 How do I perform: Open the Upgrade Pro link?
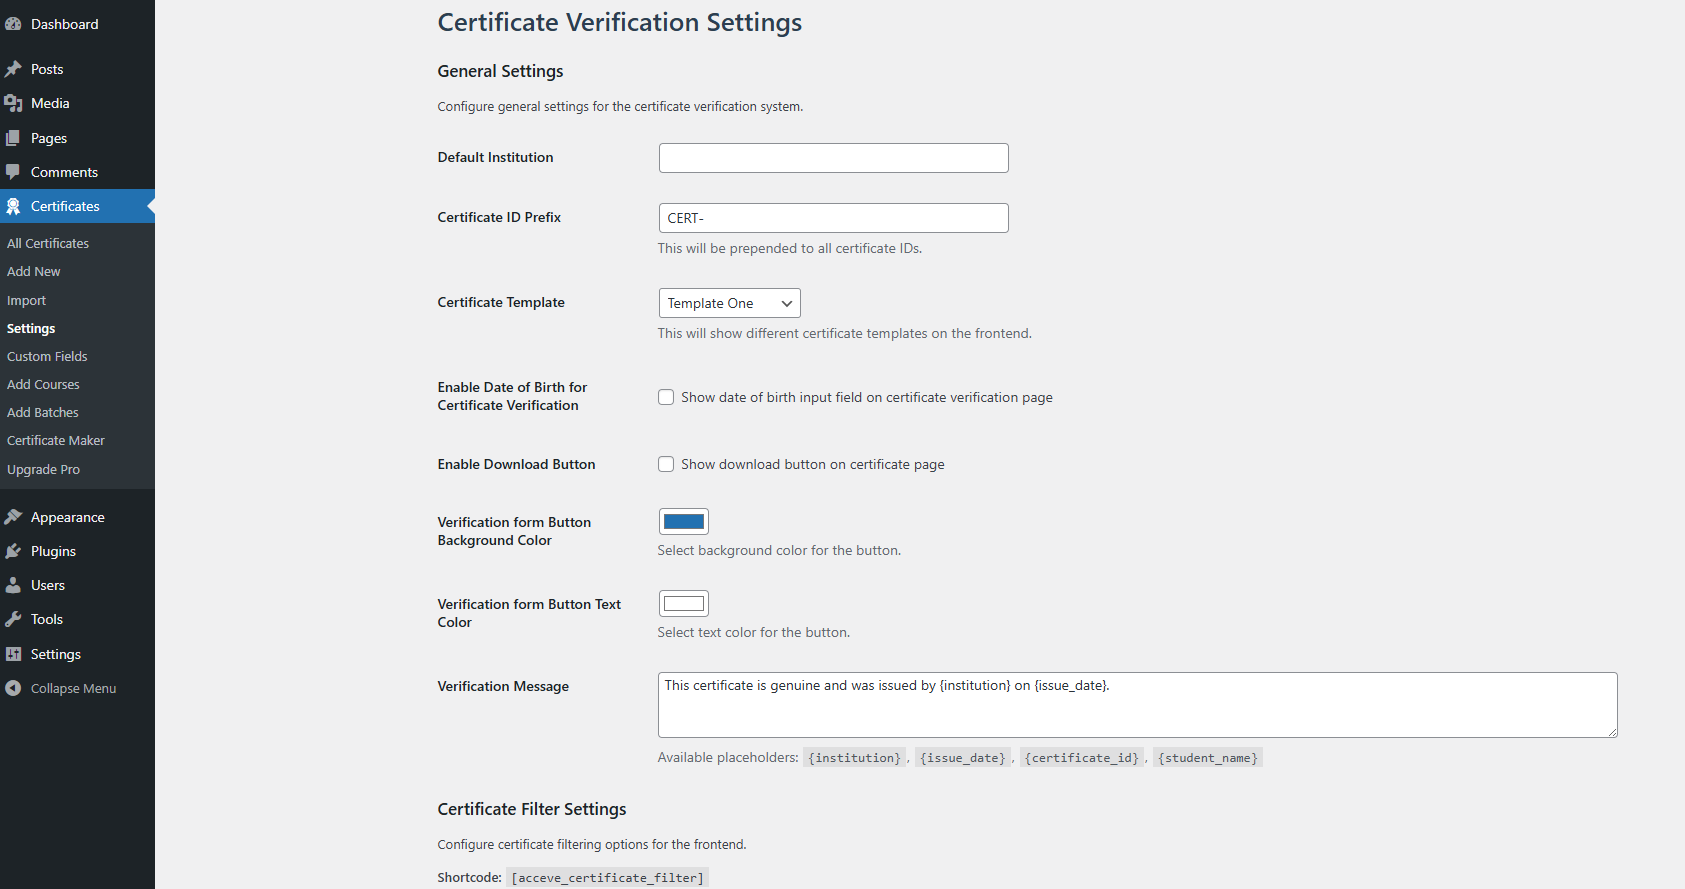(x=43, y=469)
